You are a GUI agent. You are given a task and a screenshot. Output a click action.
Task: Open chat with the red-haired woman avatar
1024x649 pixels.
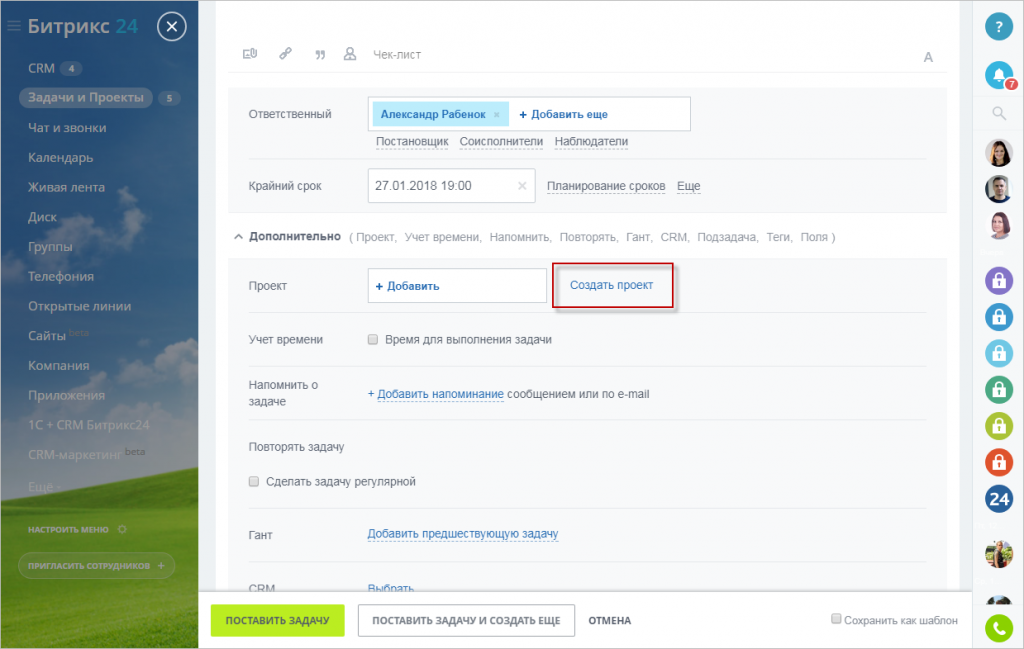(999, 226)
